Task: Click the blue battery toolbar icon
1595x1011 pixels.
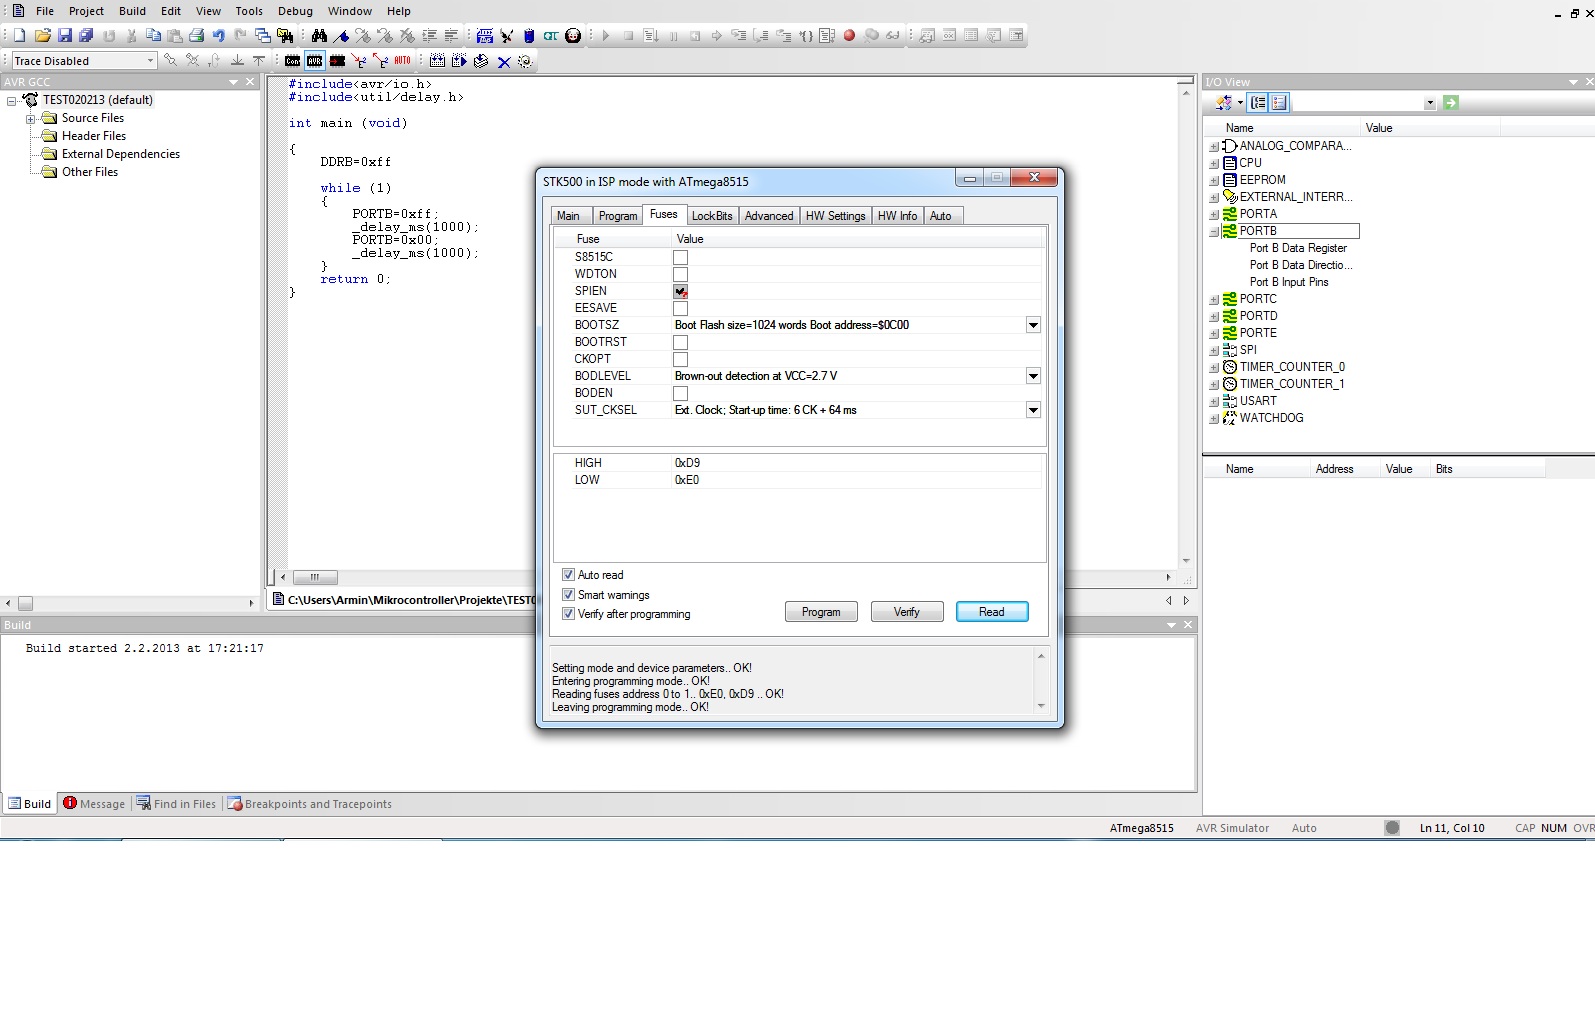Action: tap(529, 35)
